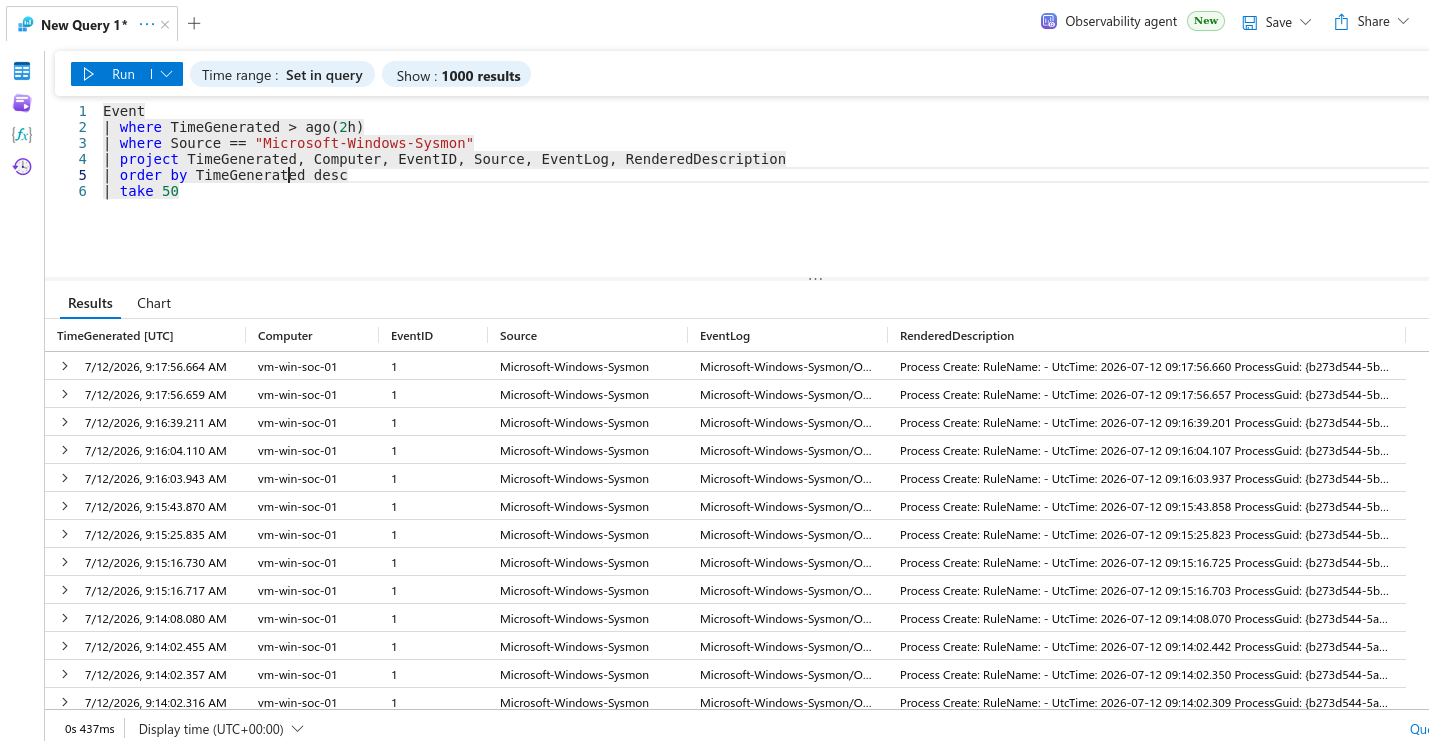
Task: Expand the 9:15:16.730 AM row
Action: (x=65, y=562)
